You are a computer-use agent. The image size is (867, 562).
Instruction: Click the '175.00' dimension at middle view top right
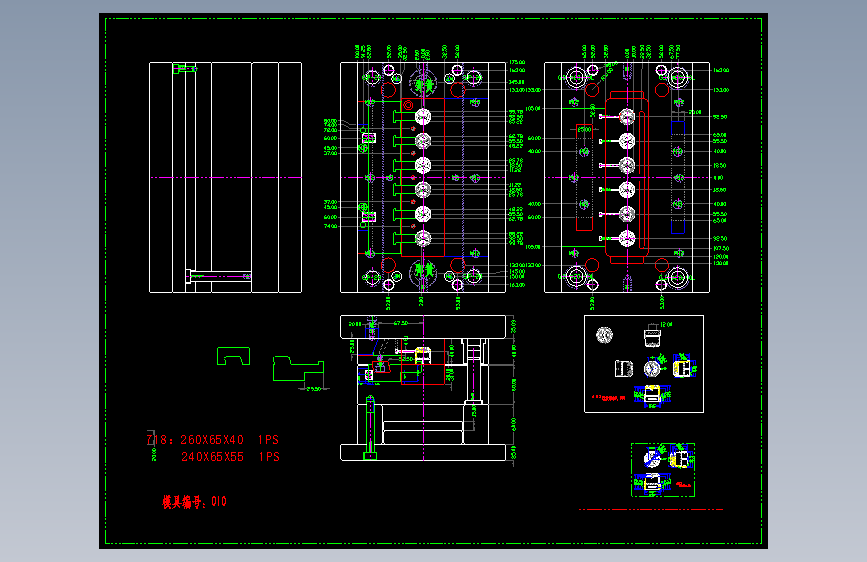point(517,63)
